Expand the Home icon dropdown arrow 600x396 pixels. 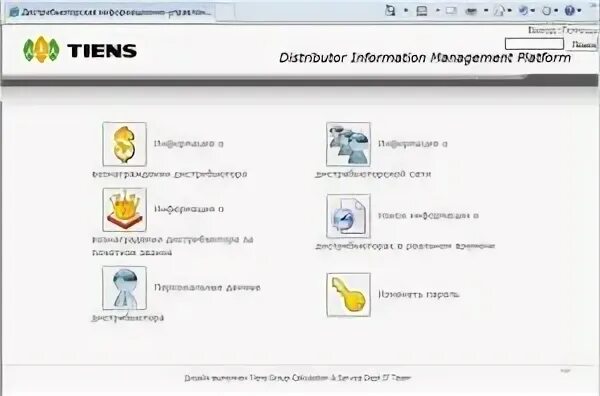[x=406, y=11]
